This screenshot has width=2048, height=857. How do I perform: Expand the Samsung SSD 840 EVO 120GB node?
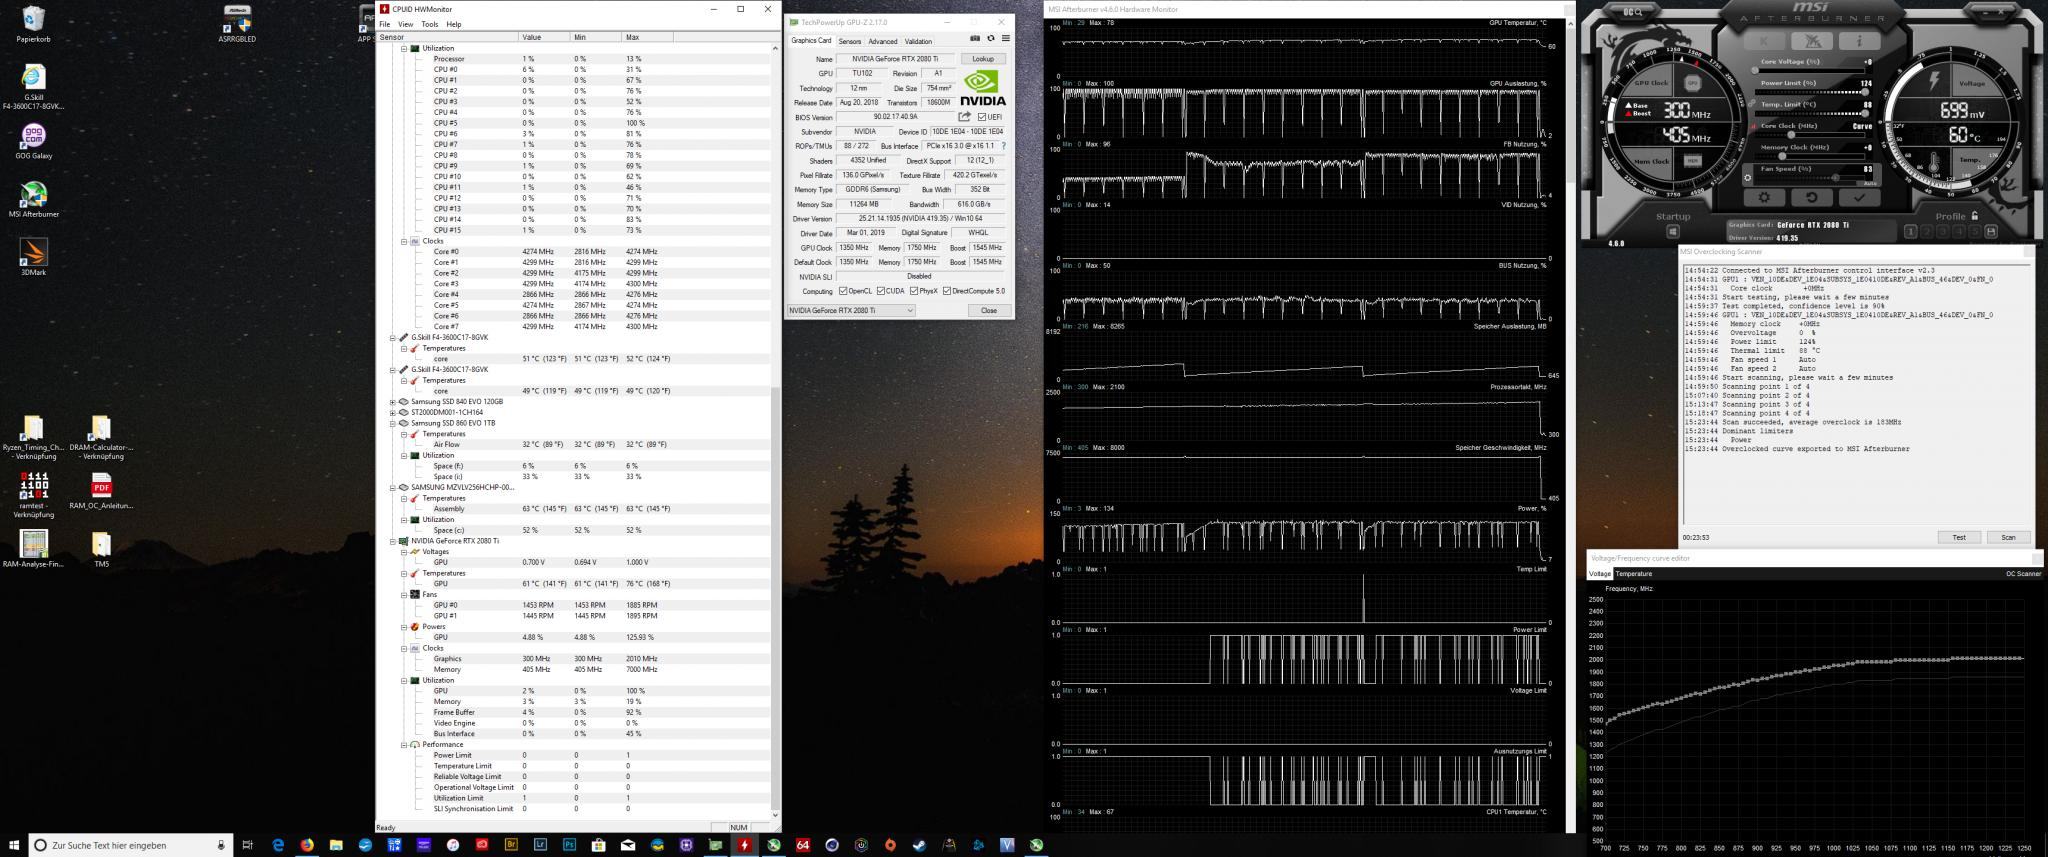[393, 402]
